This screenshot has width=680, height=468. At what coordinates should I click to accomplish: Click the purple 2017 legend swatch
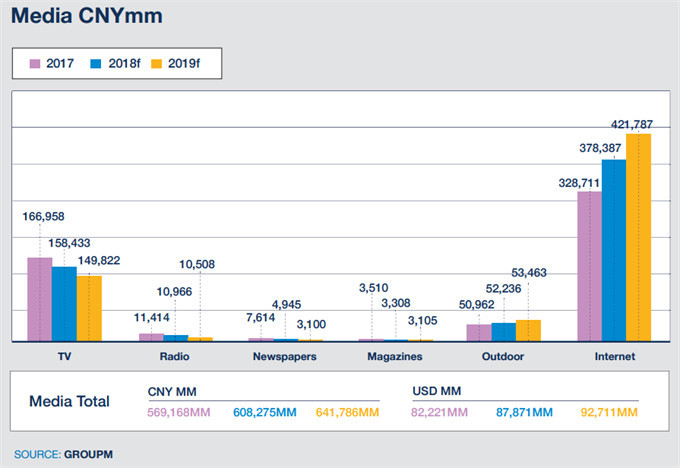(x=33, y=63)
